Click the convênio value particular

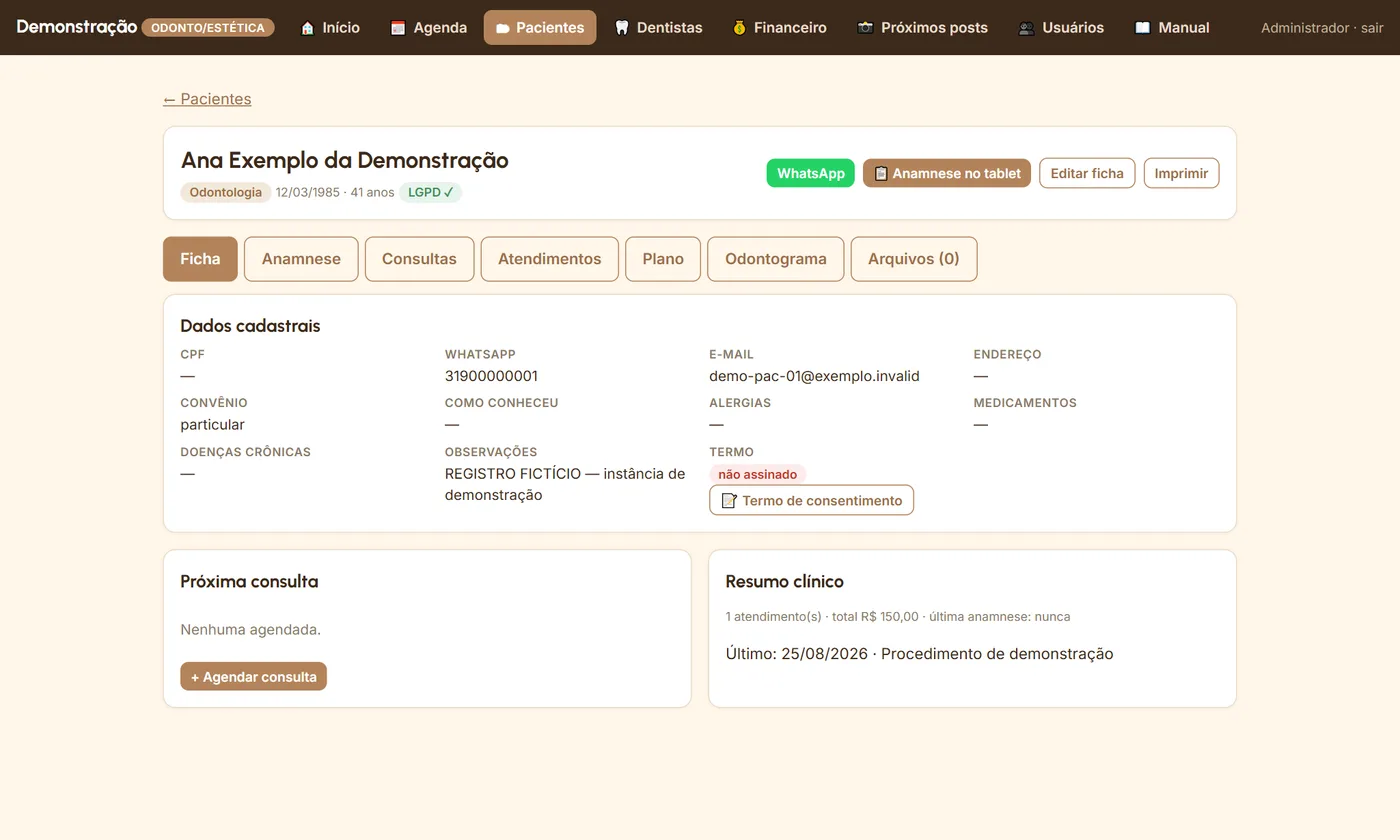click(x=212, y=425)
